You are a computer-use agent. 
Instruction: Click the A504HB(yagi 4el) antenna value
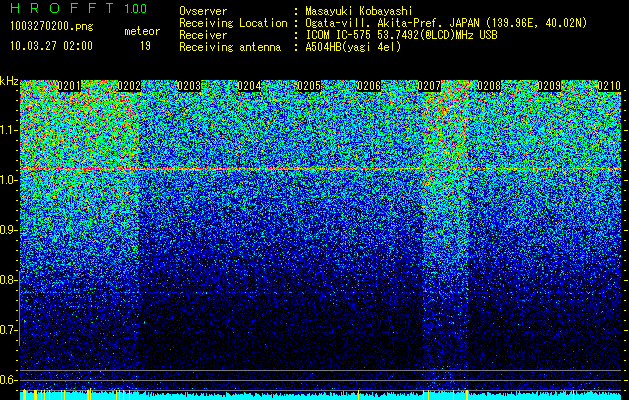[353, 47]
